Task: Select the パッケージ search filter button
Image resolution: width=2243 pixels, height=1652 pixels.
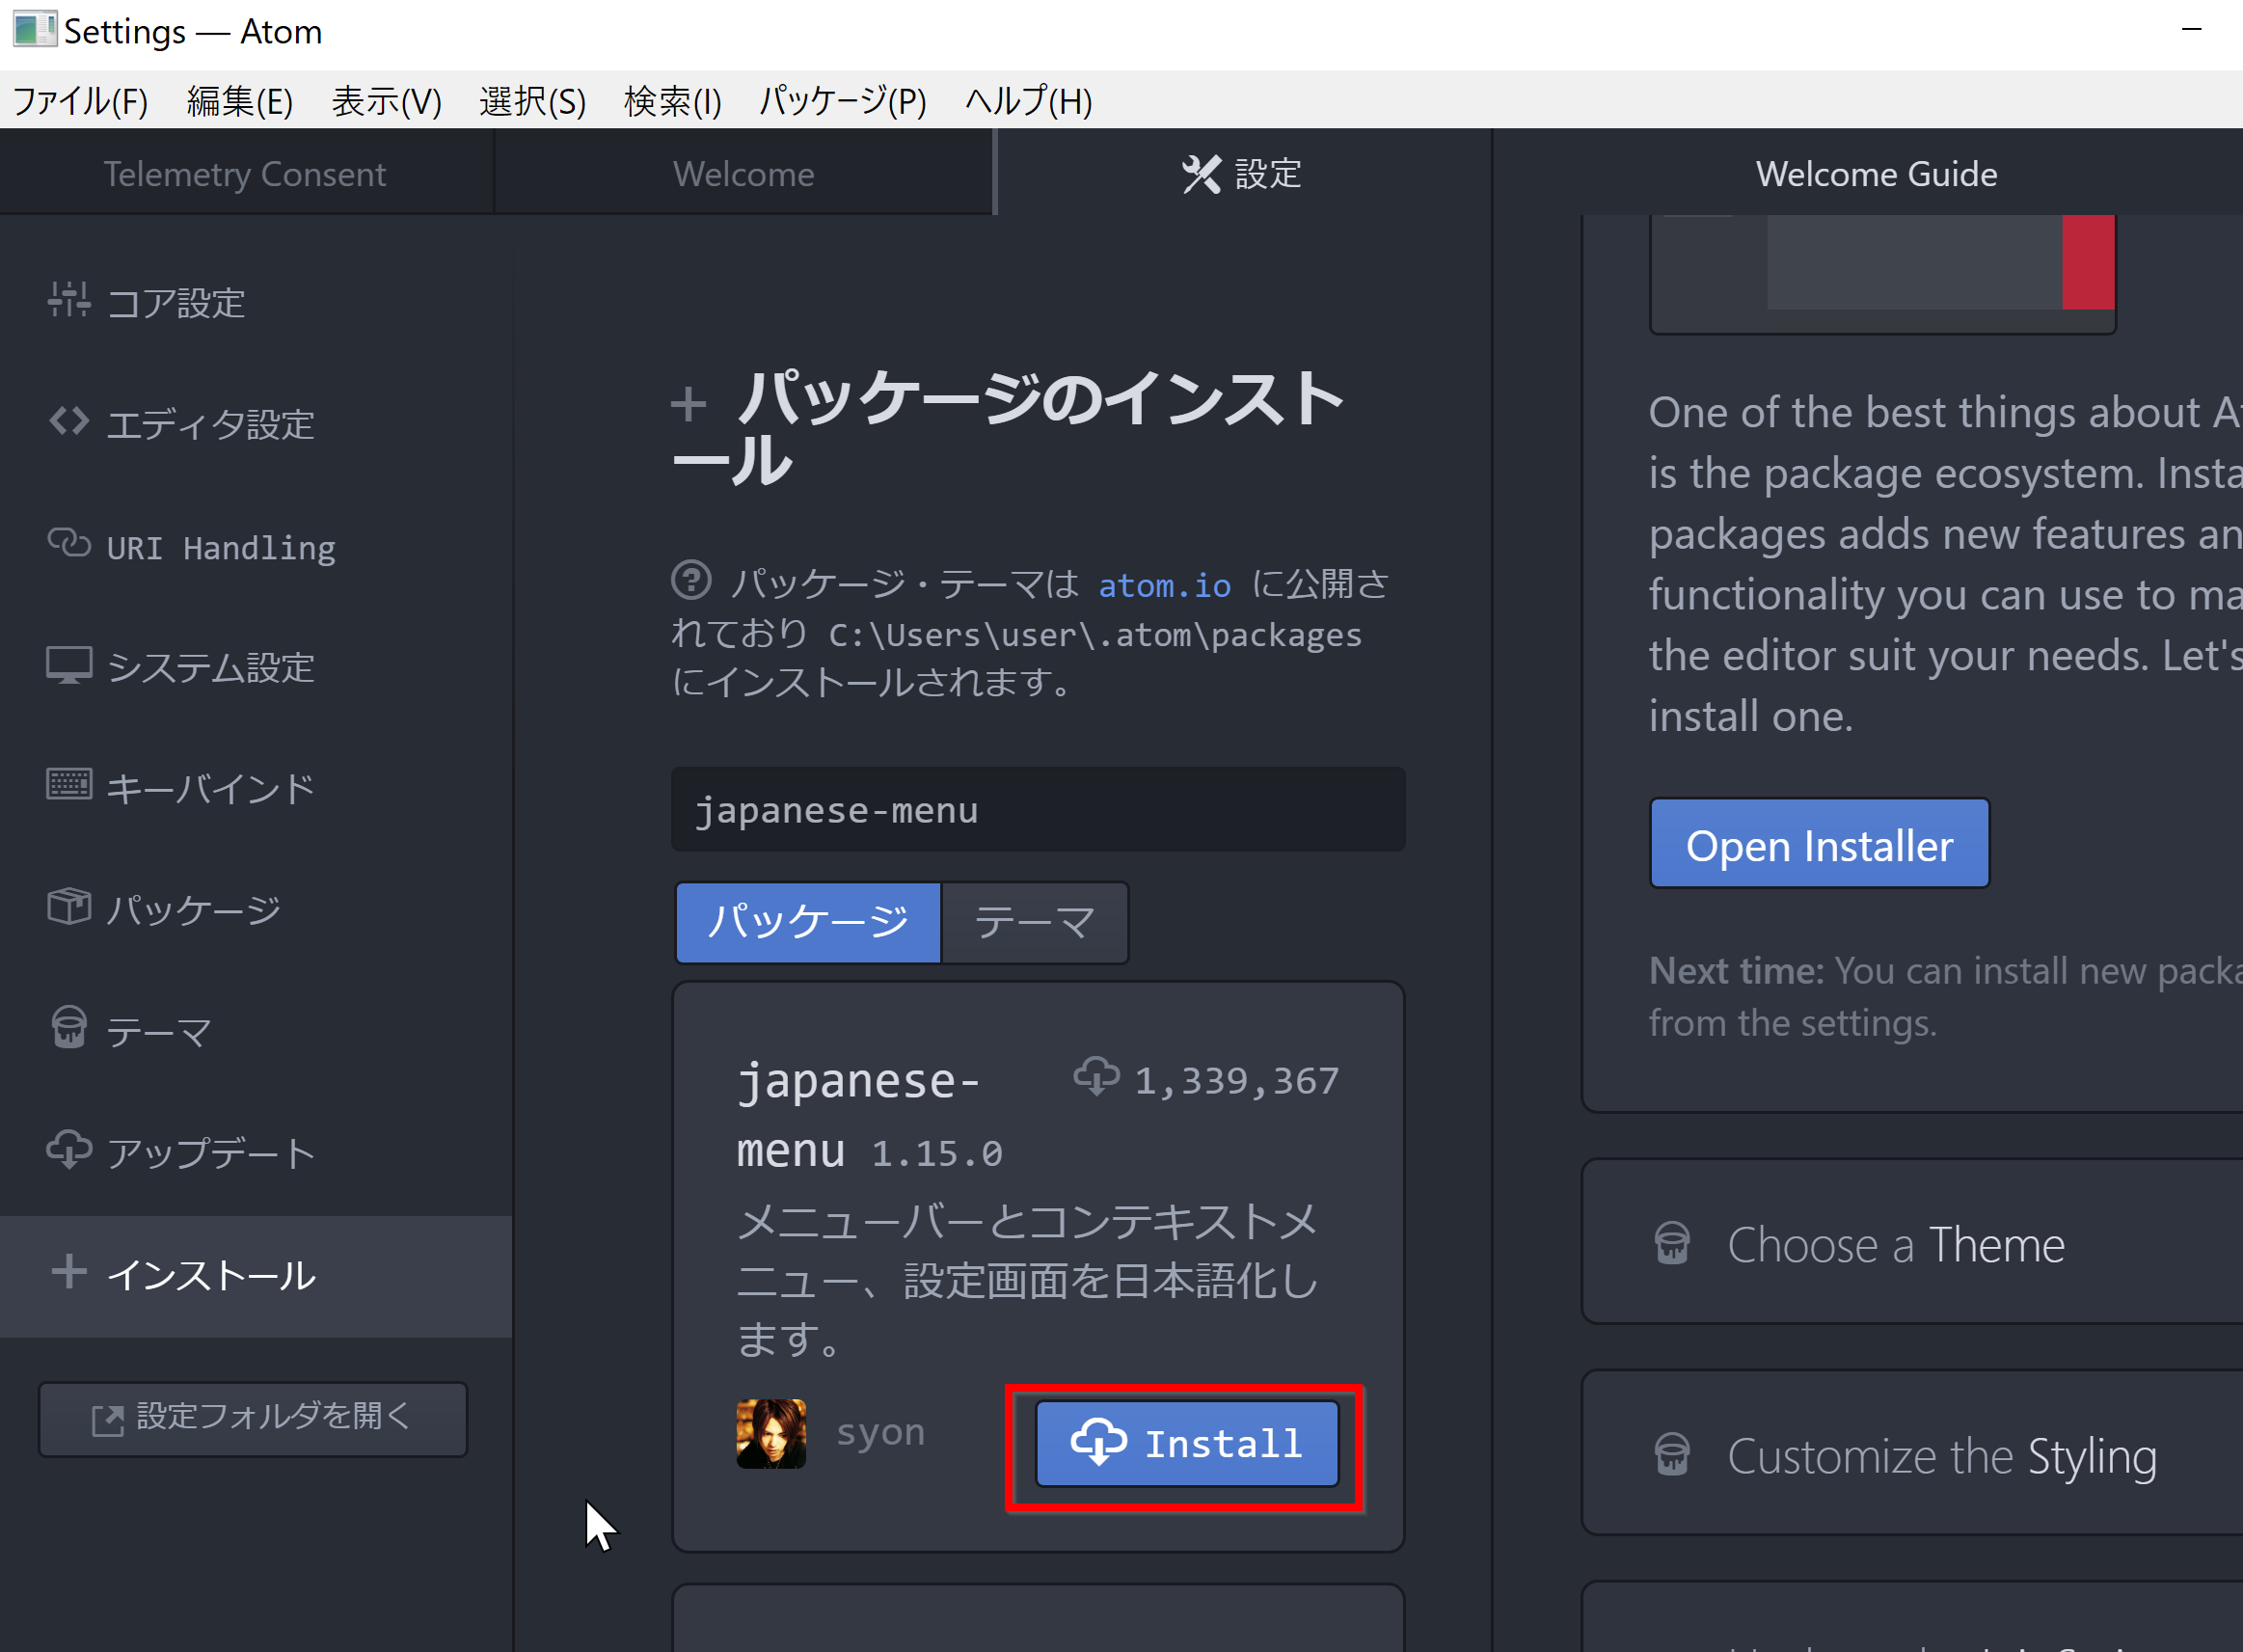Action: tap(808, 922)
